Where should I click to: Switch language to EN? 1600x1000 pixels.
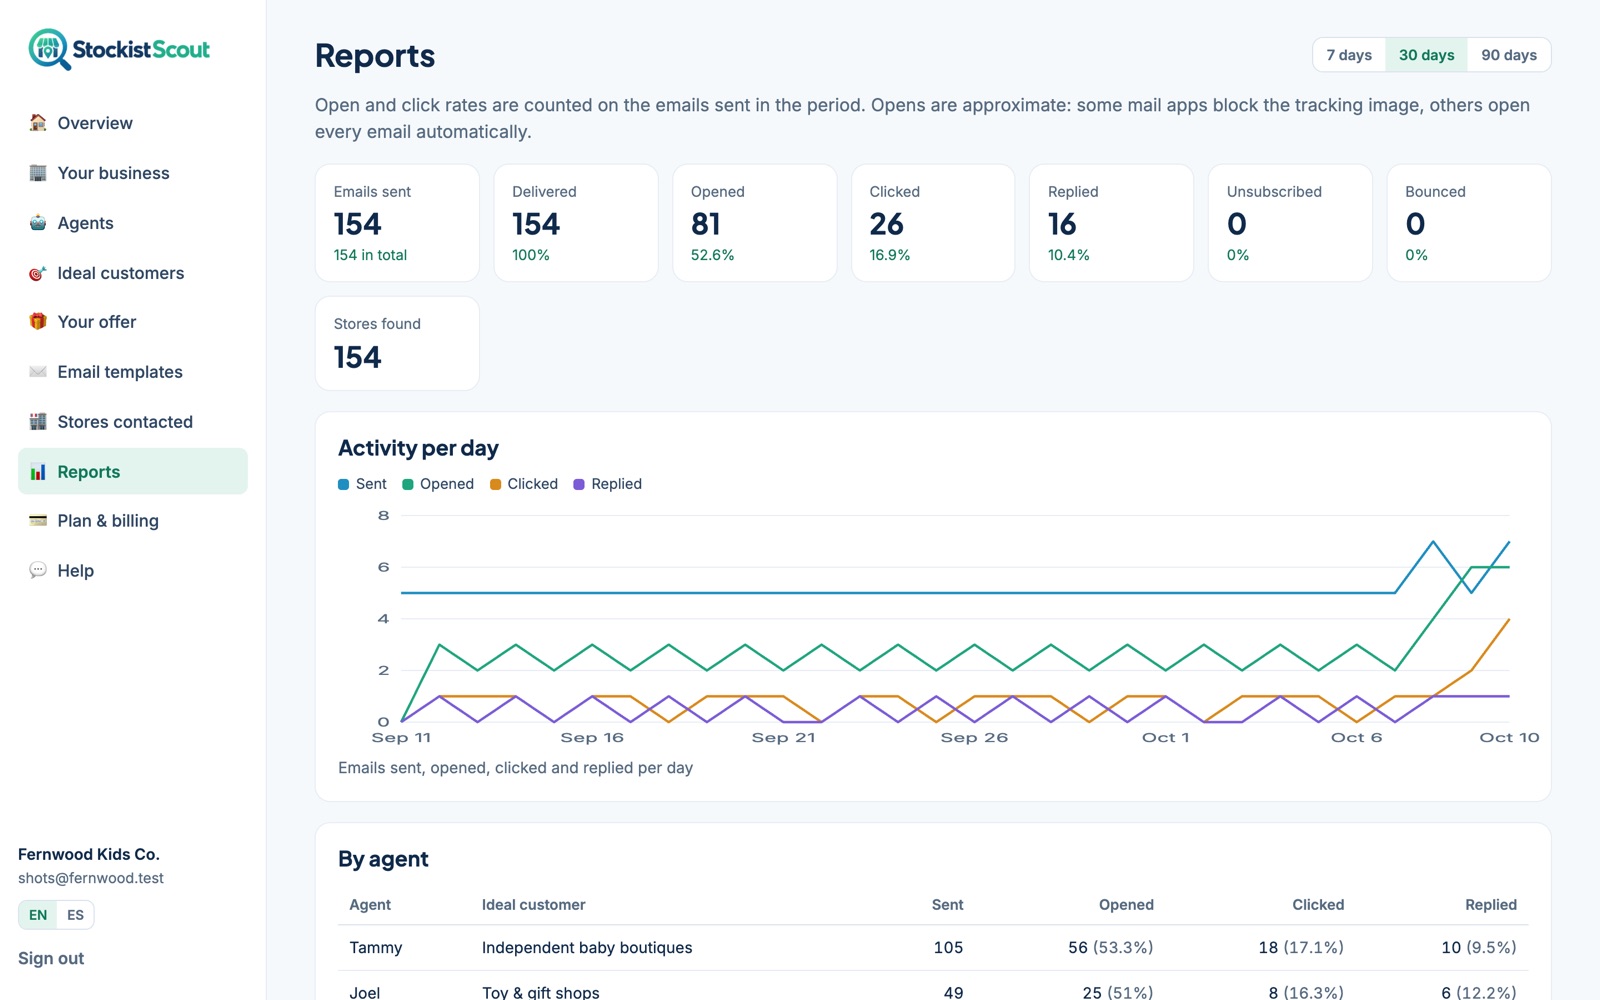(x=38, y=915)
